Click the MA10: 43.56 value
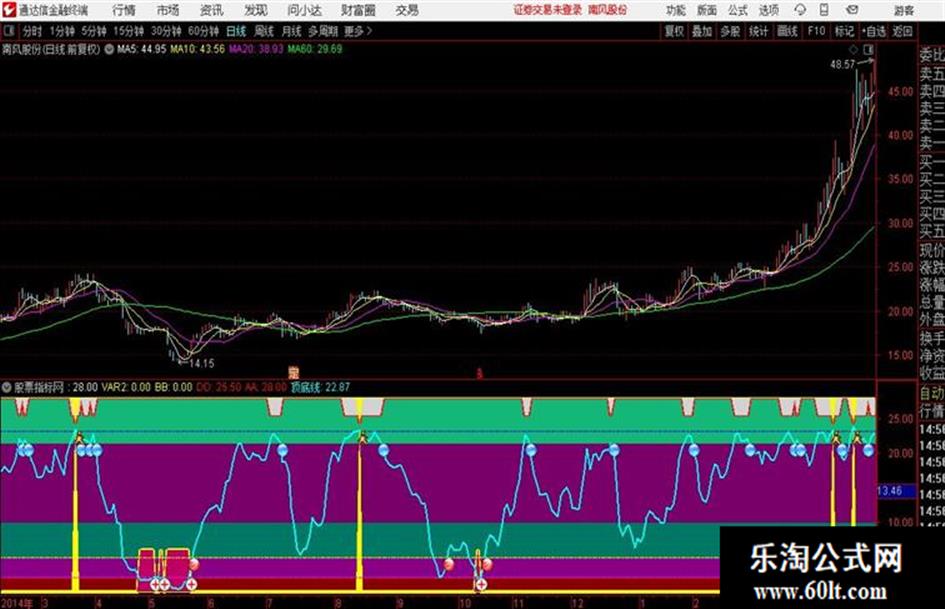Screen dimensions: 945x609 (198, 49)
